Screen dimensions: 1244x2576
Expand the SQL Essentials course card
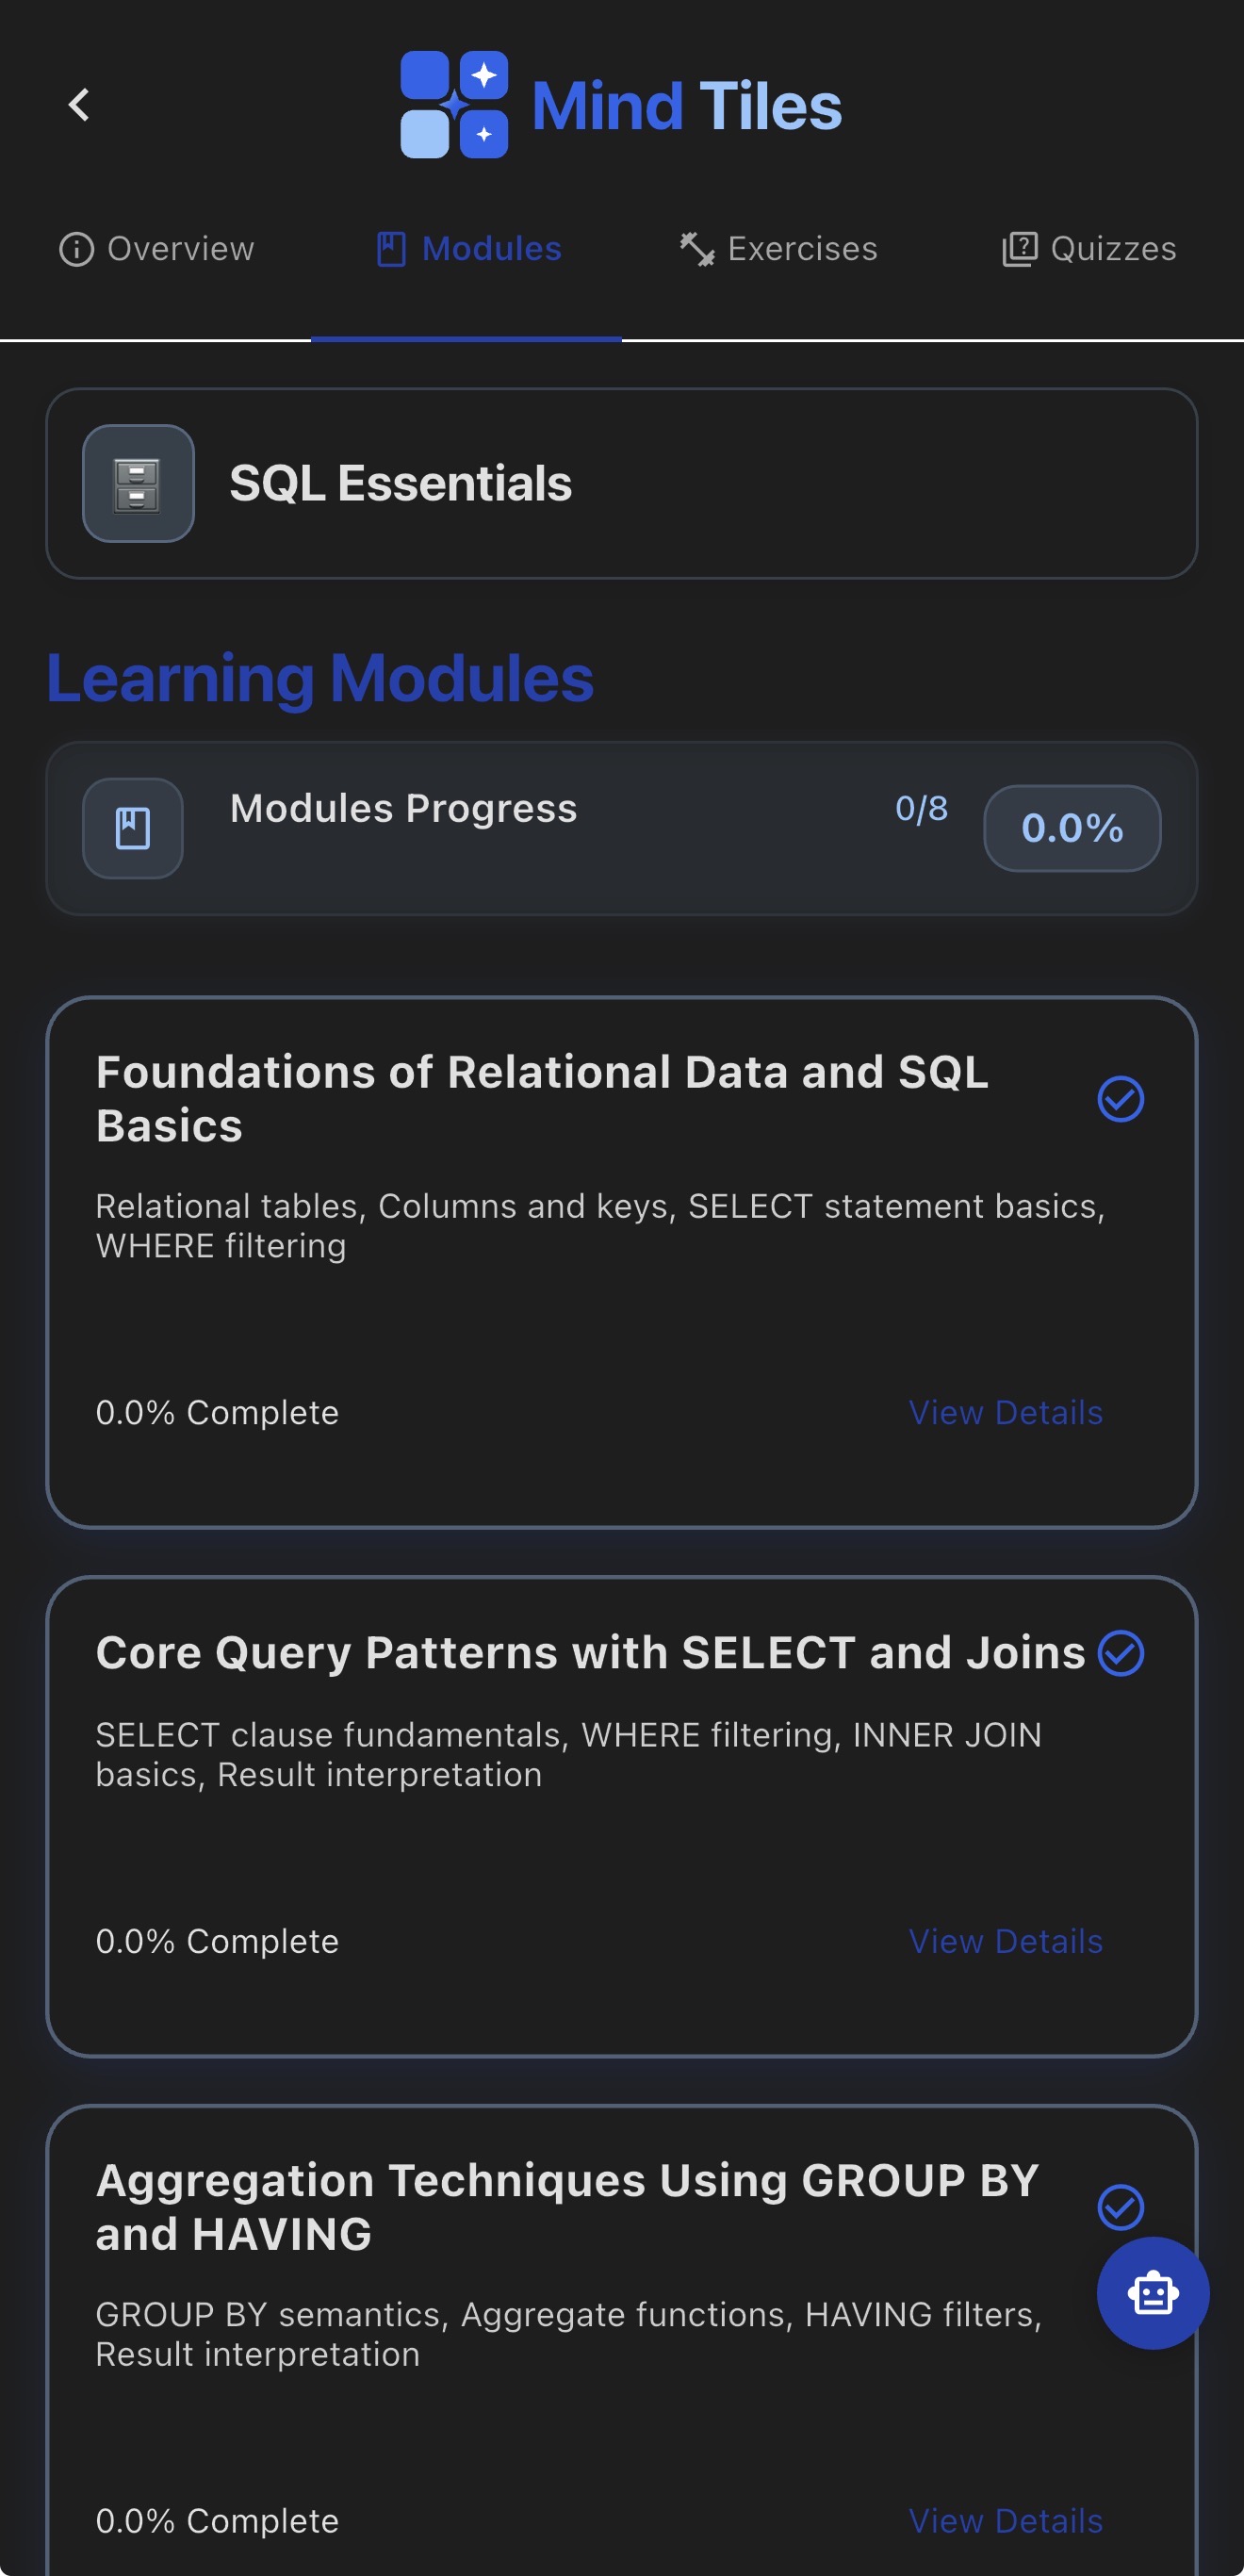(x=621, y=484)
